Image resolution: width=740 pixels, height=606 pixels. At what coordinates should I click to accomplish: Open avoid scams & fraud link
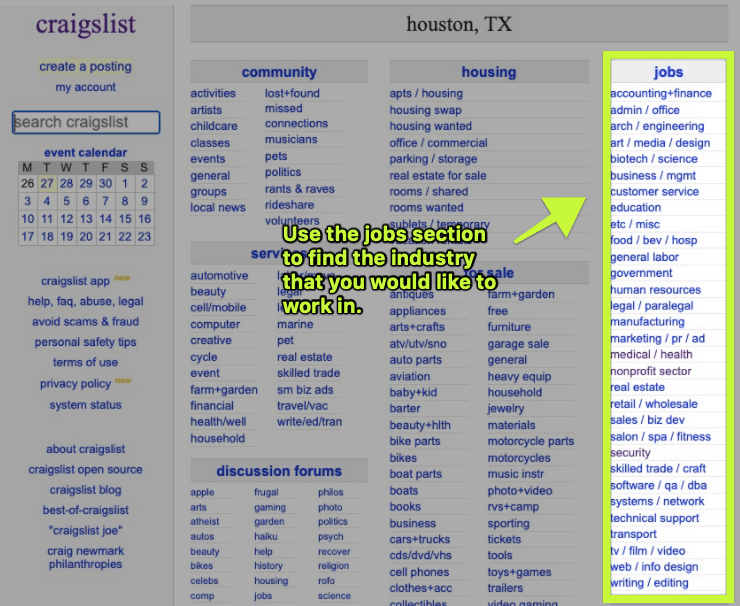tap(85, 322)
